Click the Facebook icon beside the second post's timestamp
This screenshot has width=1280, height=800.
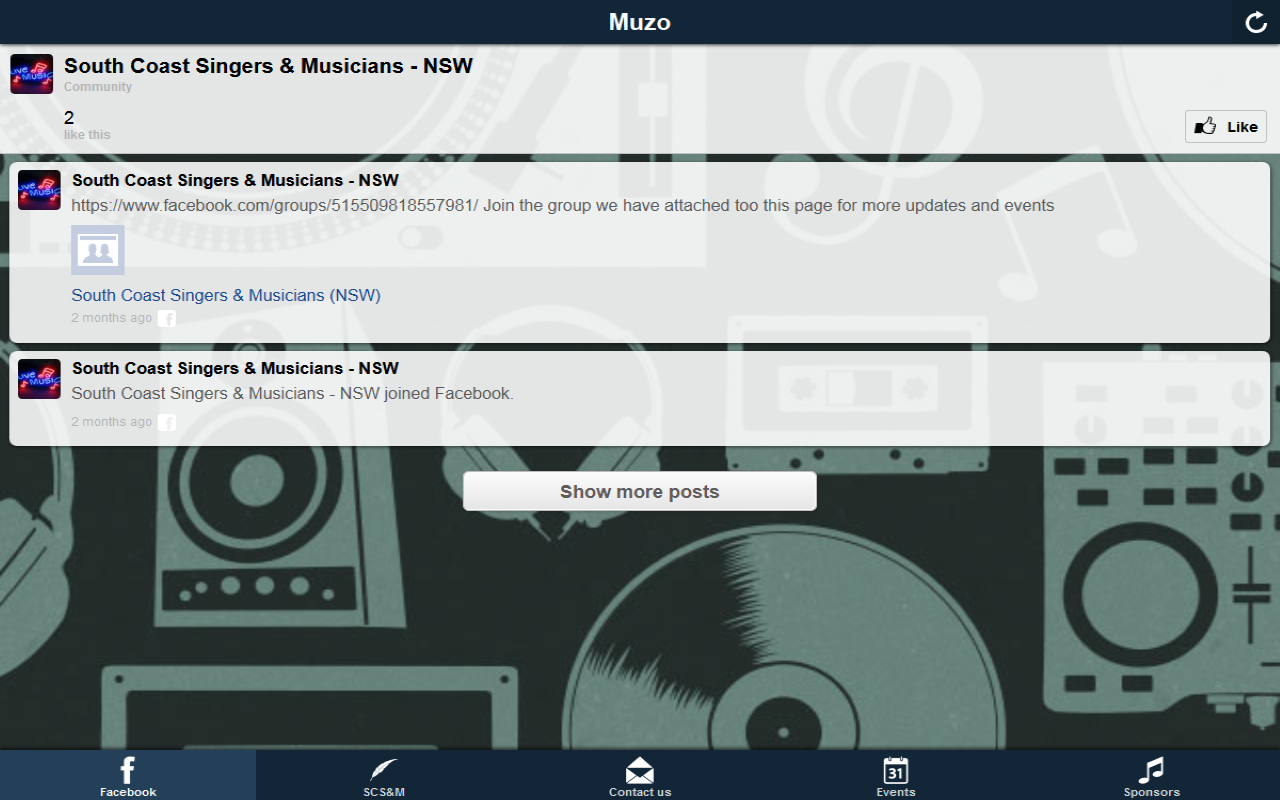click(x=167, y=423)
